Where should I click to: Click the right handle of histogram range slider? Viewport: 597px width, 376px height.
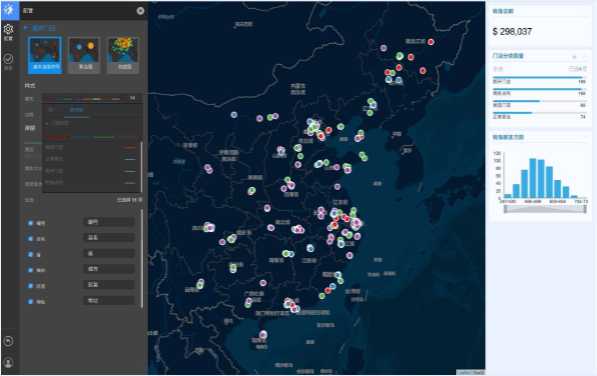[585, 209]
